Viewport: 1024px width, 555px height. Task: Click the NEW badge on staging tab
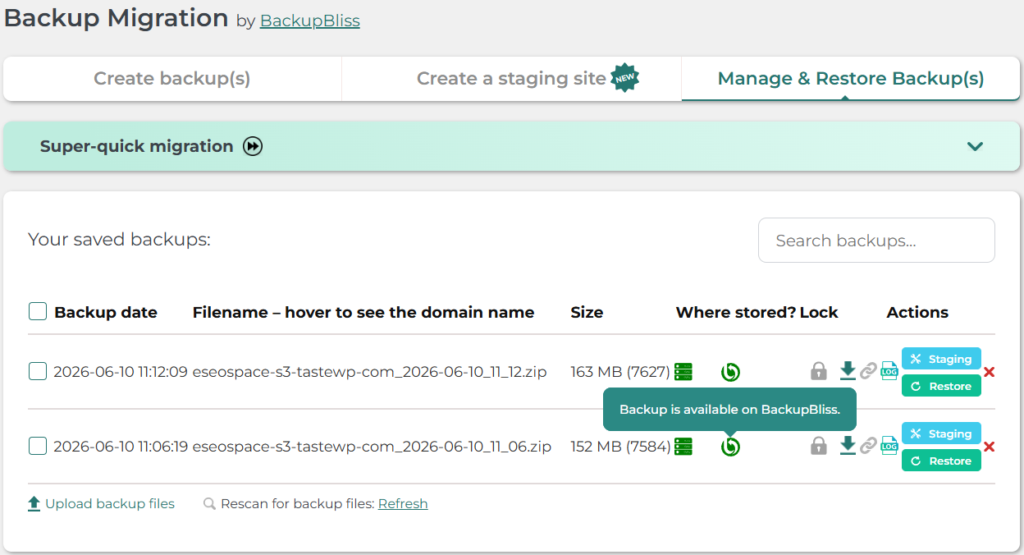(625, 78)
